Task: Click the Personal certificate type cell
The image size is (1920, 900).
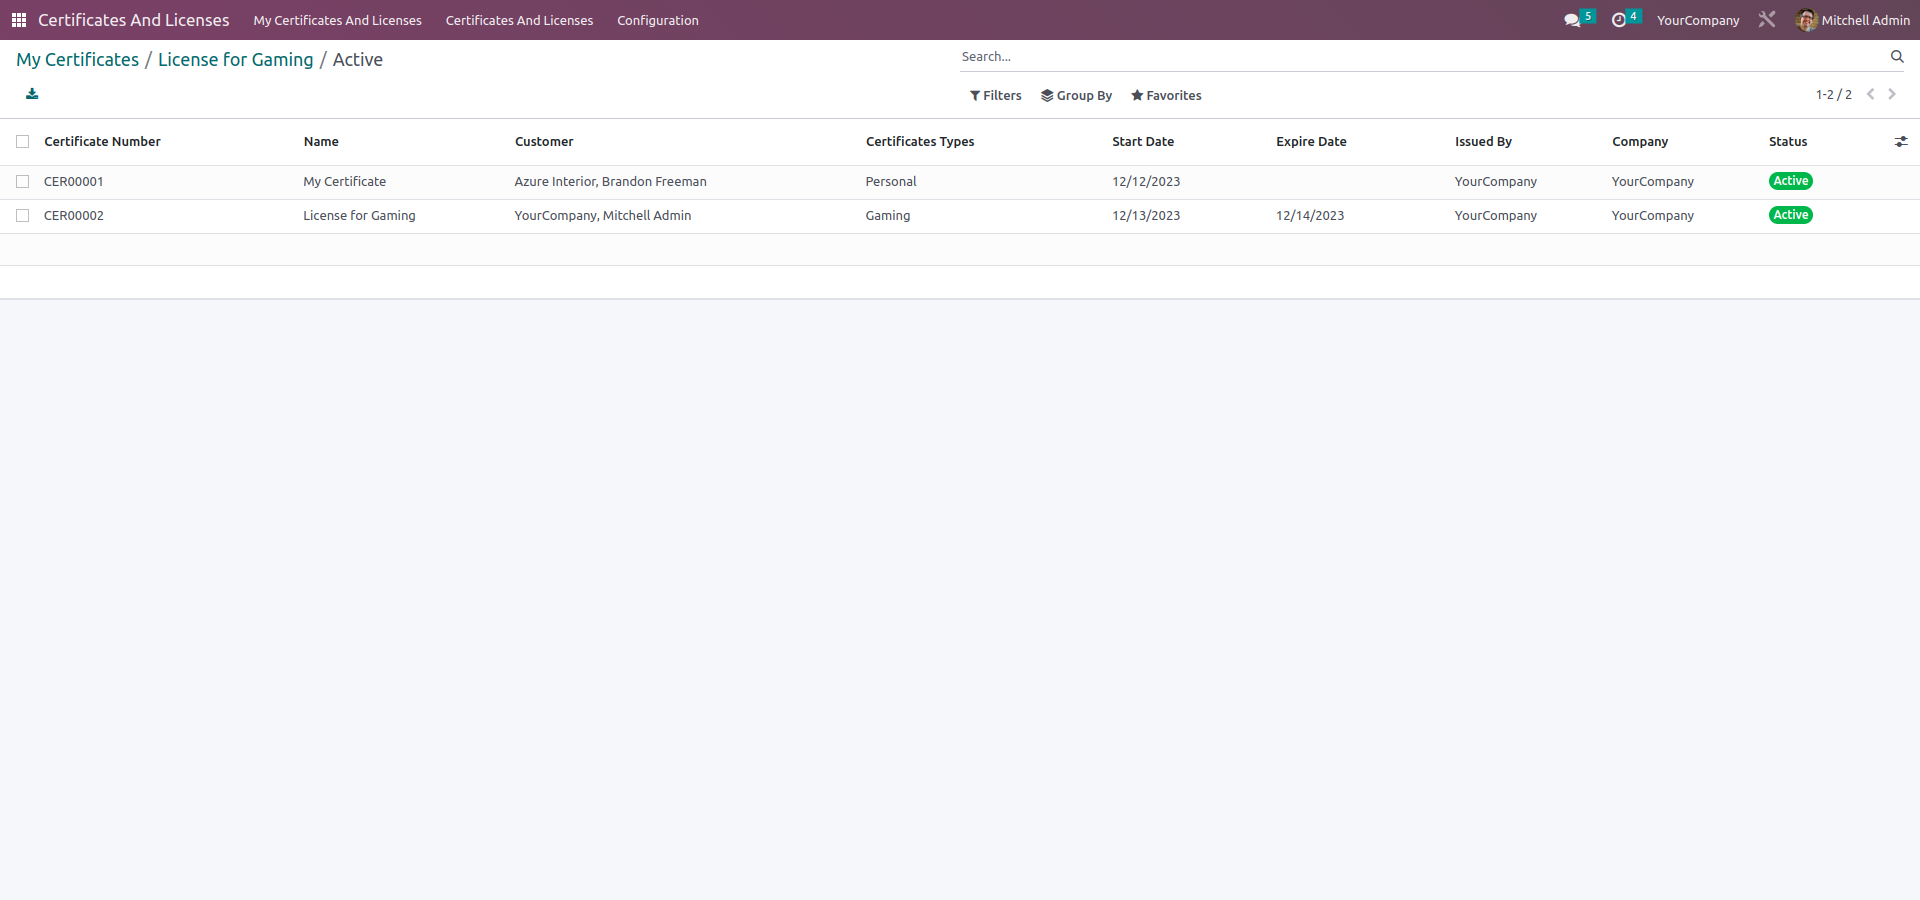Action: (891, 182)
